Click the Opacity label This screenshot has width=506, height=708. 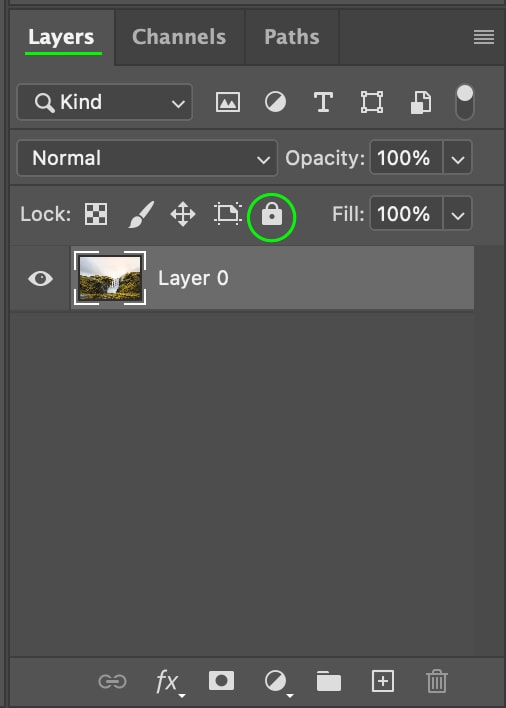(325, 158)
